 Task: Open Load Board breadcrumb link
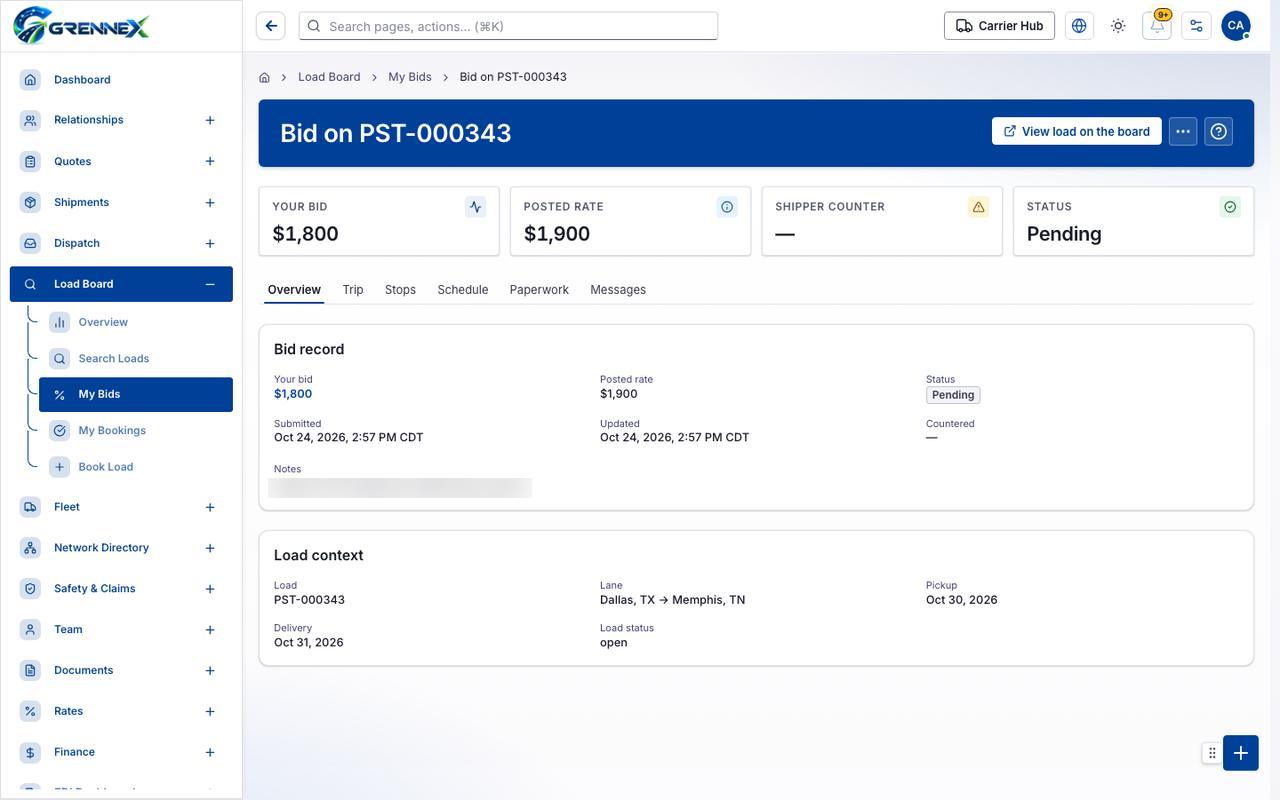click(329, 77)
